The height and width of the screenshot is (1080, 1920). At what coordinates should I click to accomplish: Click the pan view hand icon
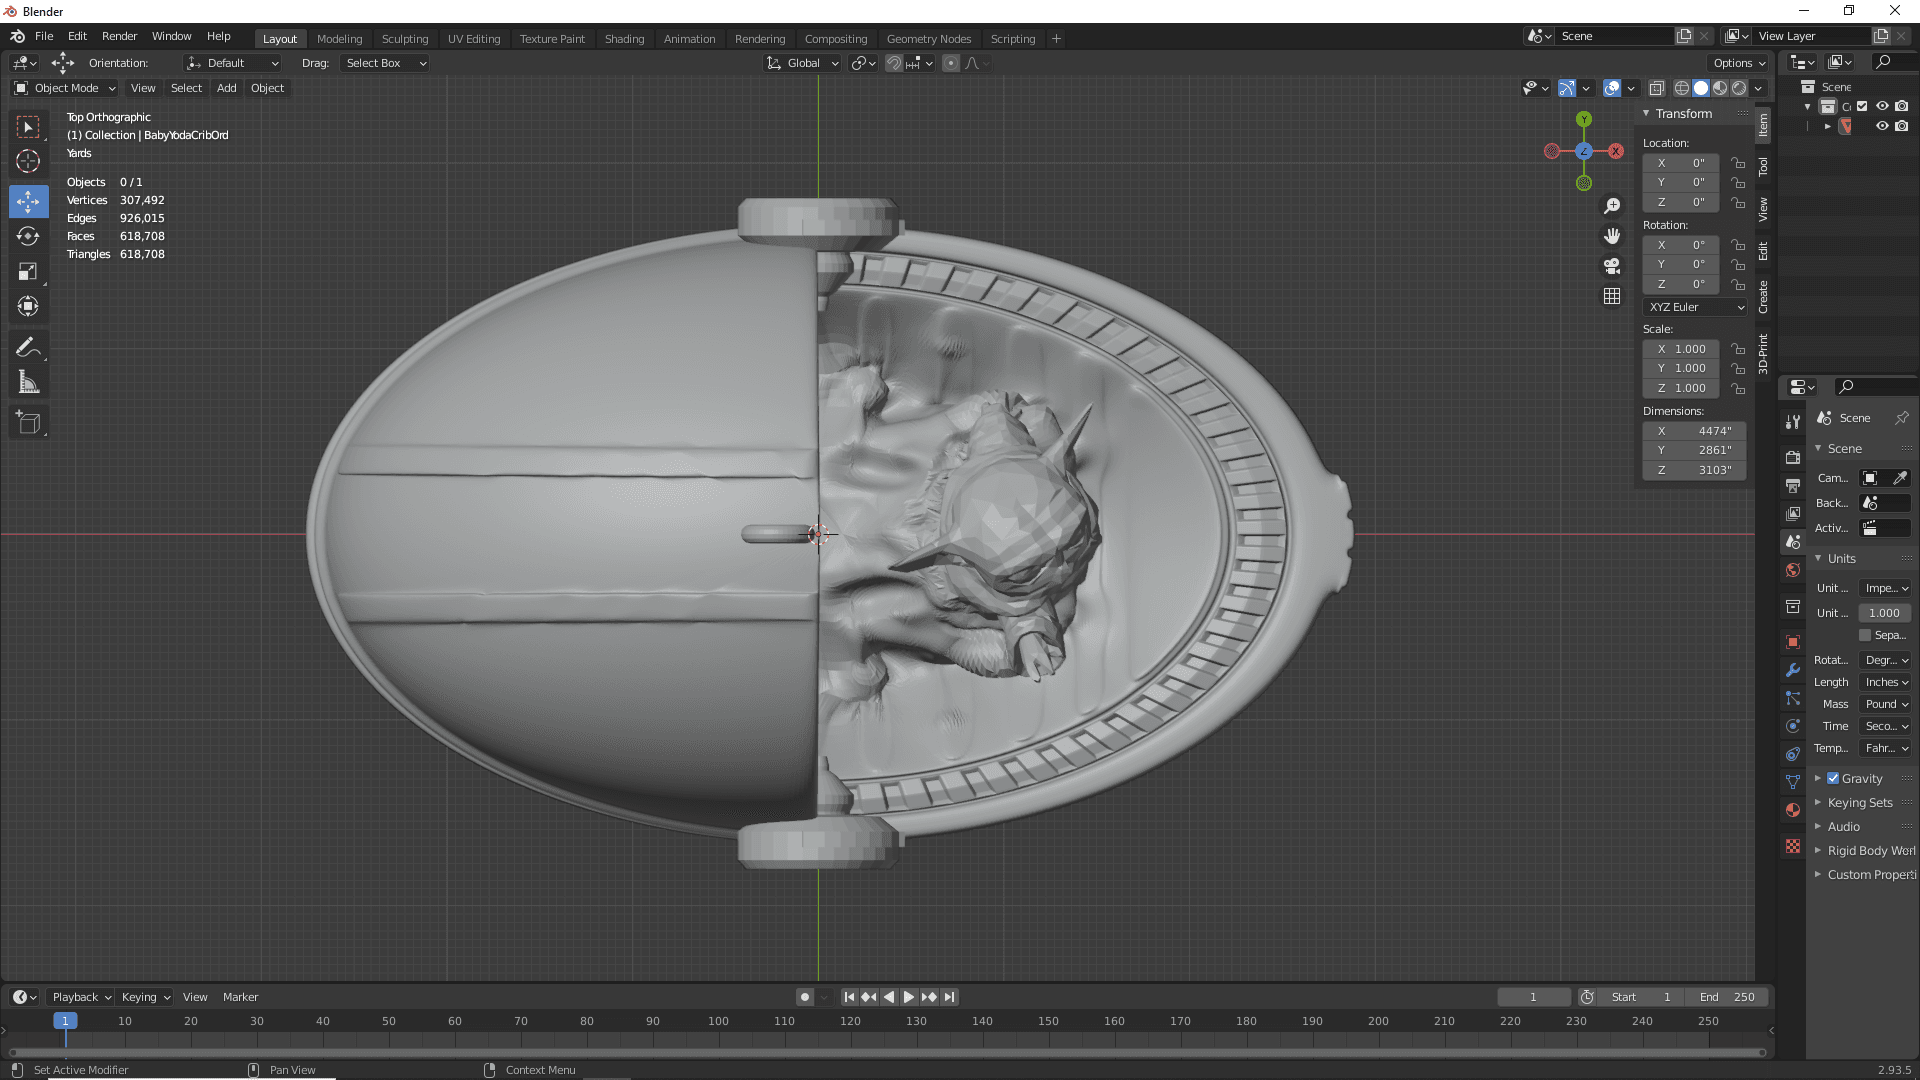(1612, 236)
